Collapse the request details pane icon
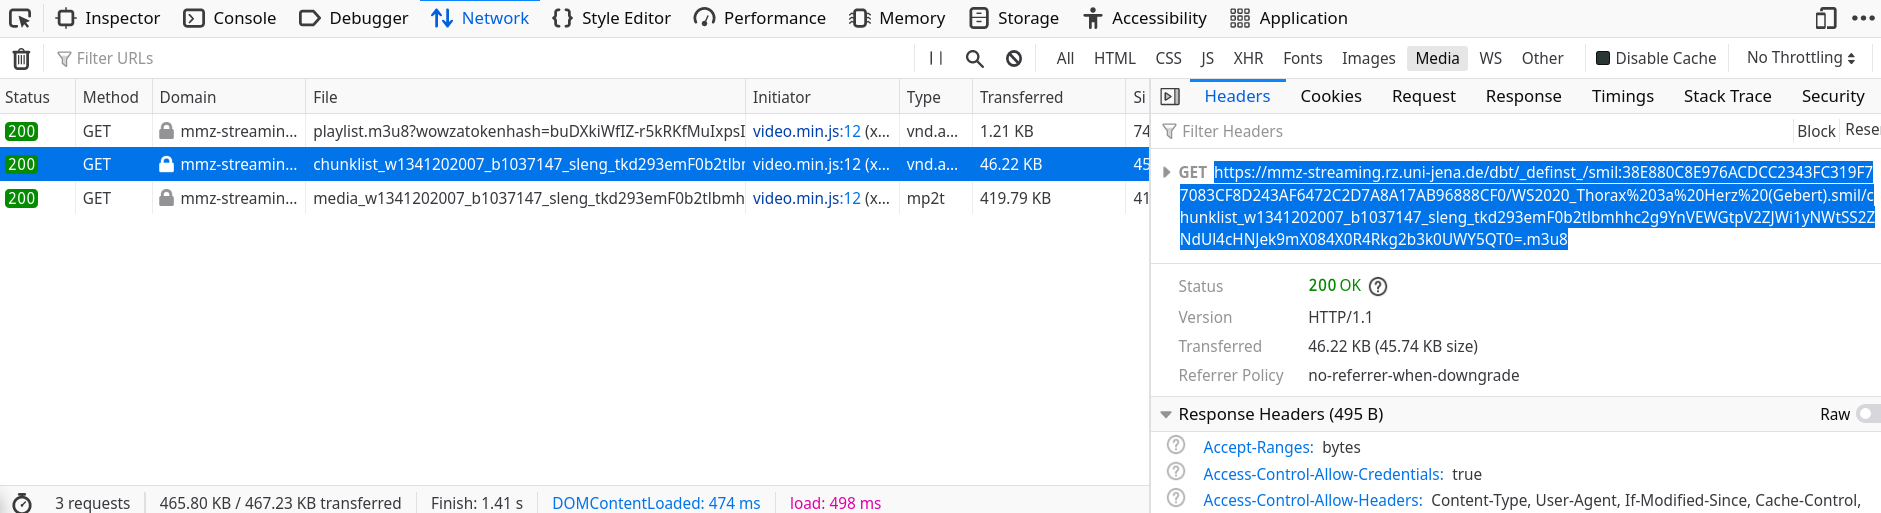Screen dimensions: 1881x513 [x=1170, y=97]
